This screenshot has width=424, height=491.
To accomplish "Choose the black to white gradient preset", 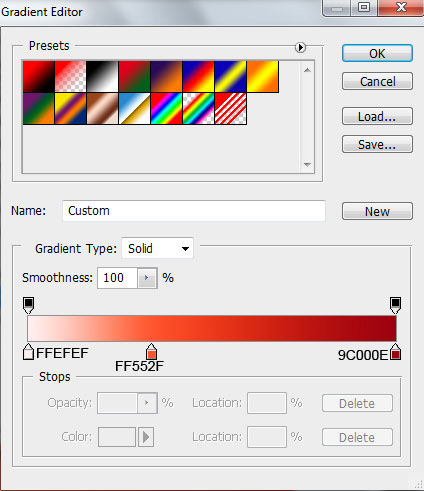I will pos(102,76).
